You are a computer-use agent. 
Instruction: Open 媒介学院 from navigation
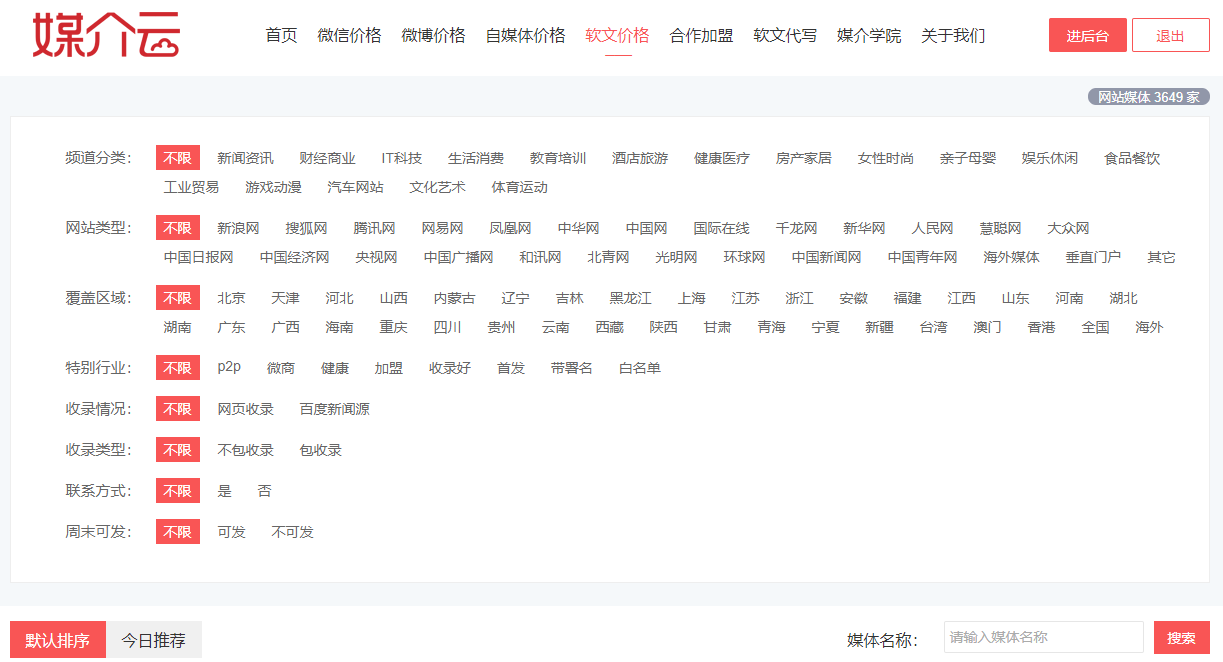click(868, 35)
